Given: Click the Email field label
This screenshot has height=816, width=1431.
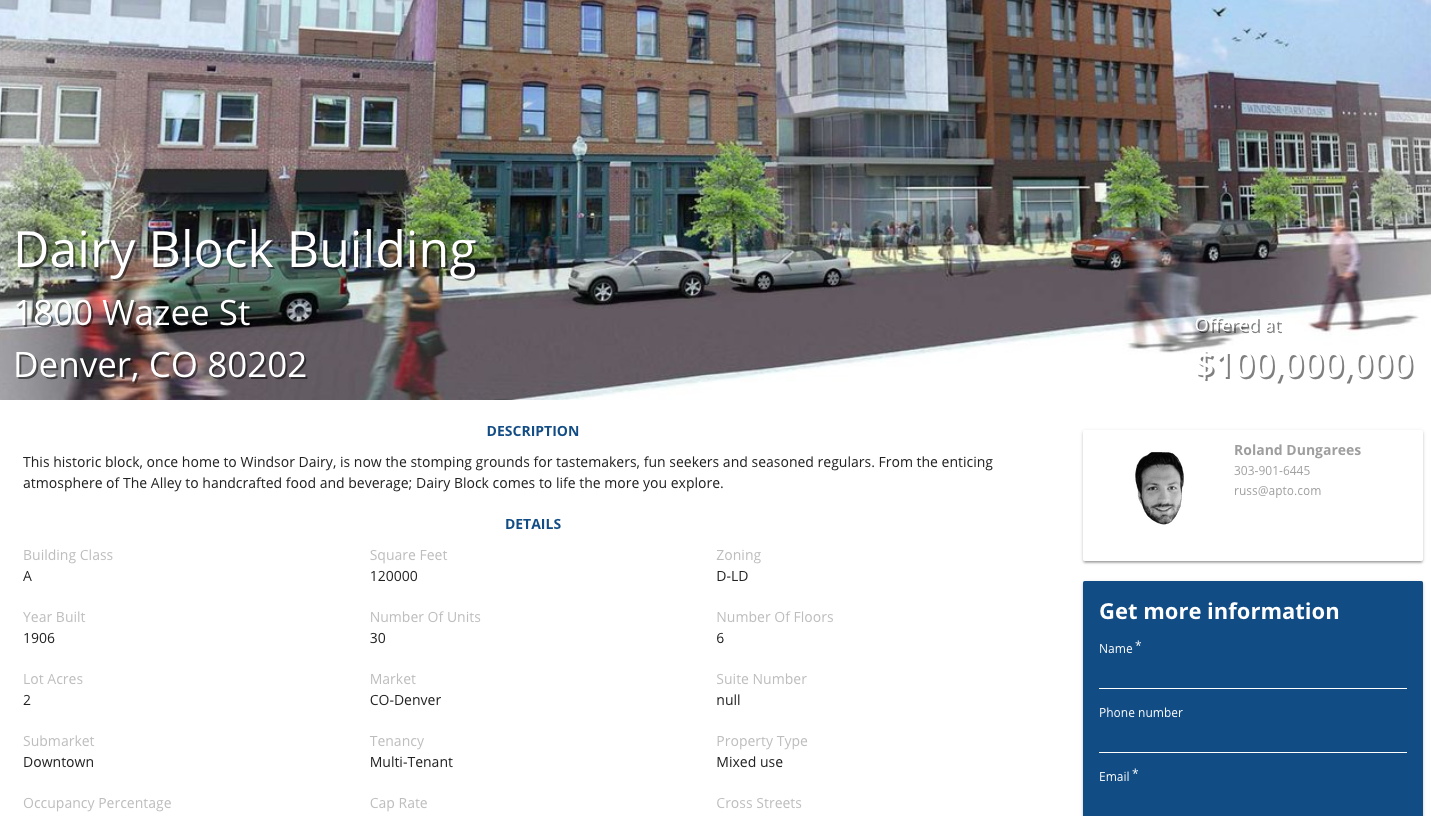Looking at the screenshot, I should pos(1119,776).
